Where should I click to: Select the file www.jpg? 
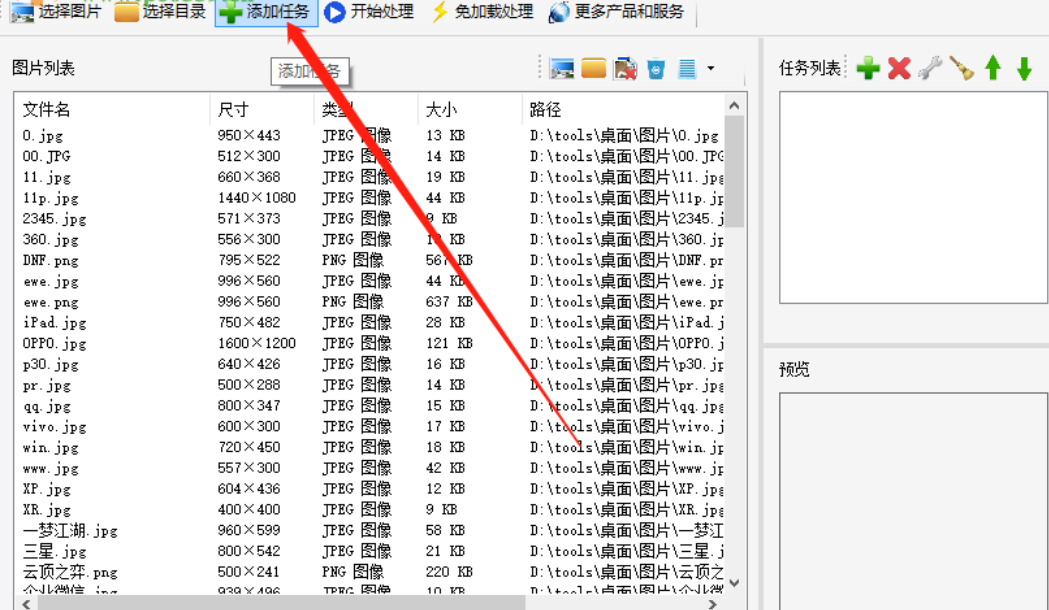tap(50, 468)
